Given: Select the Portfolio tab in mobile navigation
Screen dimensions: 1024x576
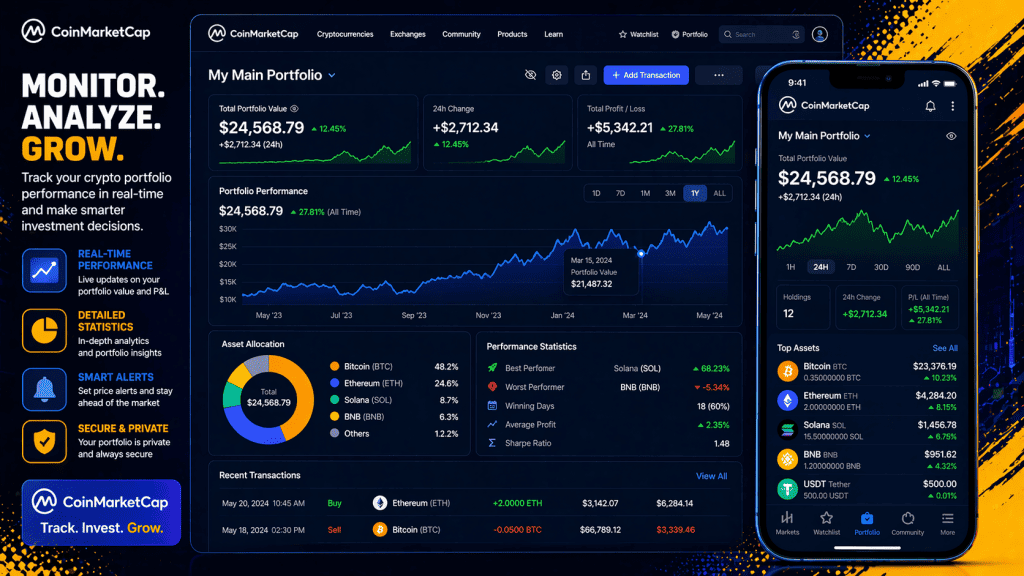Looking at the screenshot, I should [x=867, y=520].
